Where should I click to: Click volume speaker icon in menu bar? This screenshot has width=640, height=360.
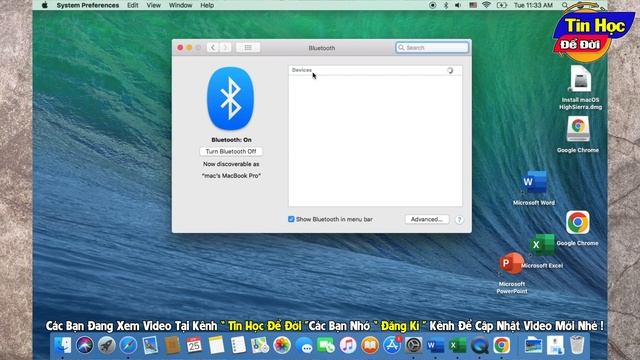click(458, 5)
